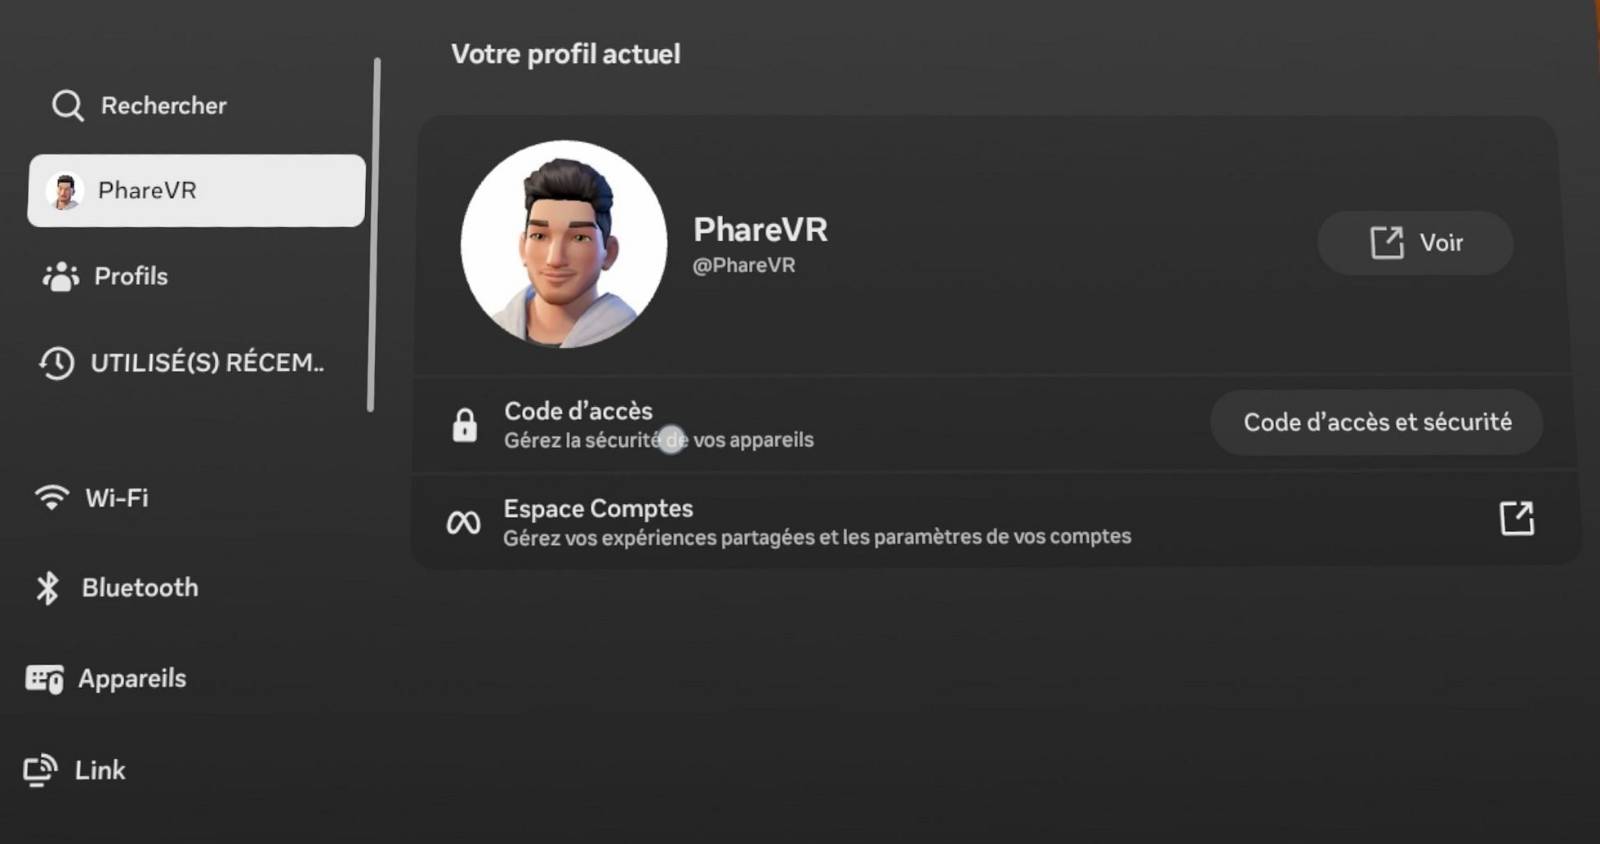Click the search magnifier icon
The image size is (1600, 844).
(67, 105)
